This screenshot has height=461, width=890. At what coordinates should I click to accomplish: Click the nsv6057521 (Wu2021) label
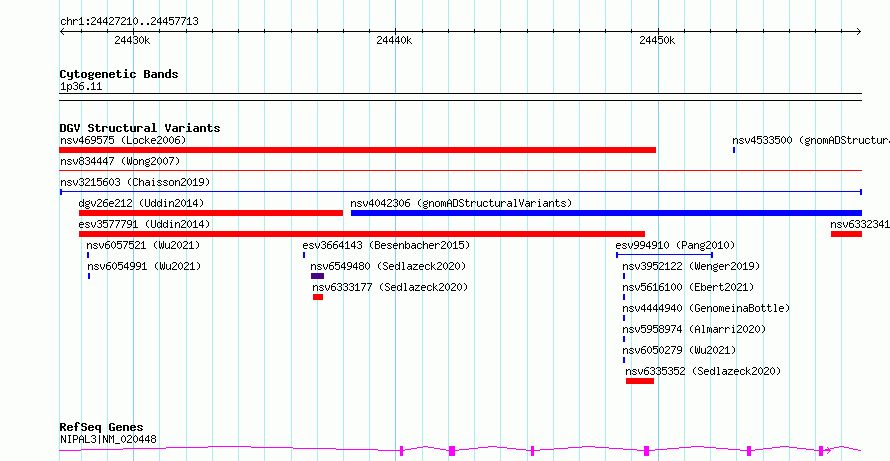143,245
